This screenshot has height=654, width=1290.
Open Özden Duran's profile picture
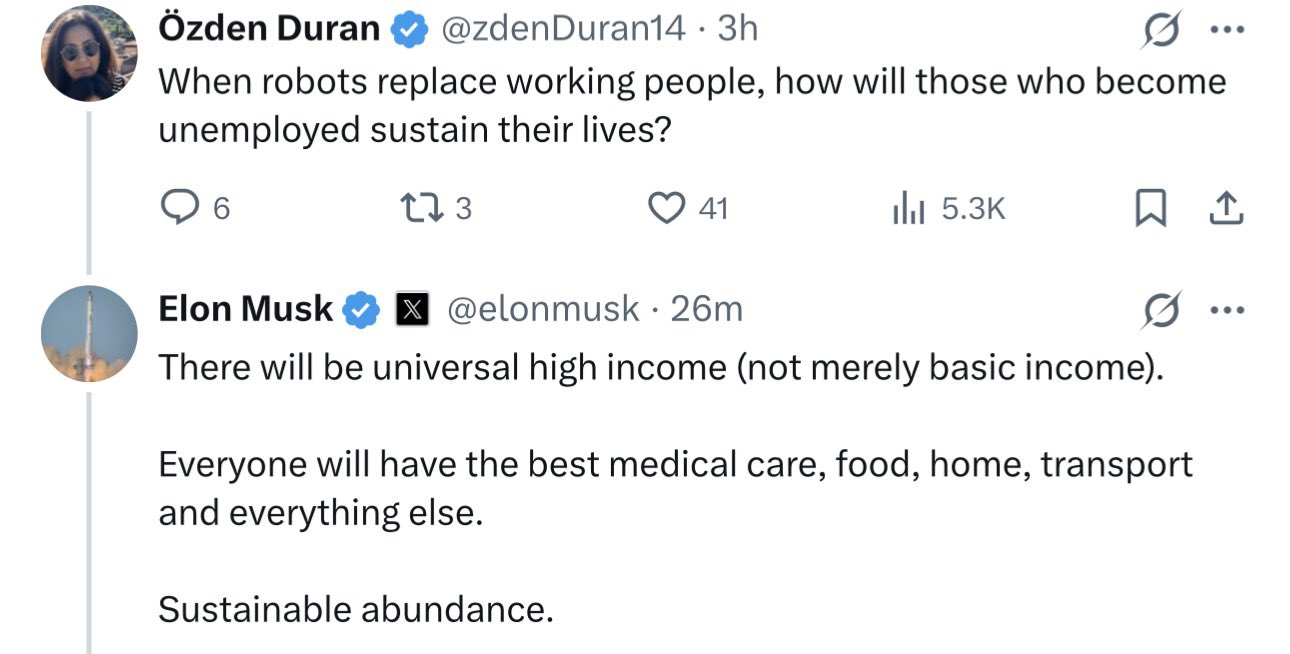[89, 53]
